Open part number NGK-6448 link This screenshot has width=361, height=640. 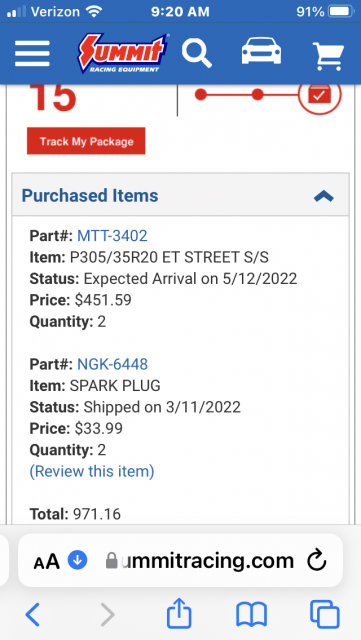pyautogui.click(x=112, y=364)
